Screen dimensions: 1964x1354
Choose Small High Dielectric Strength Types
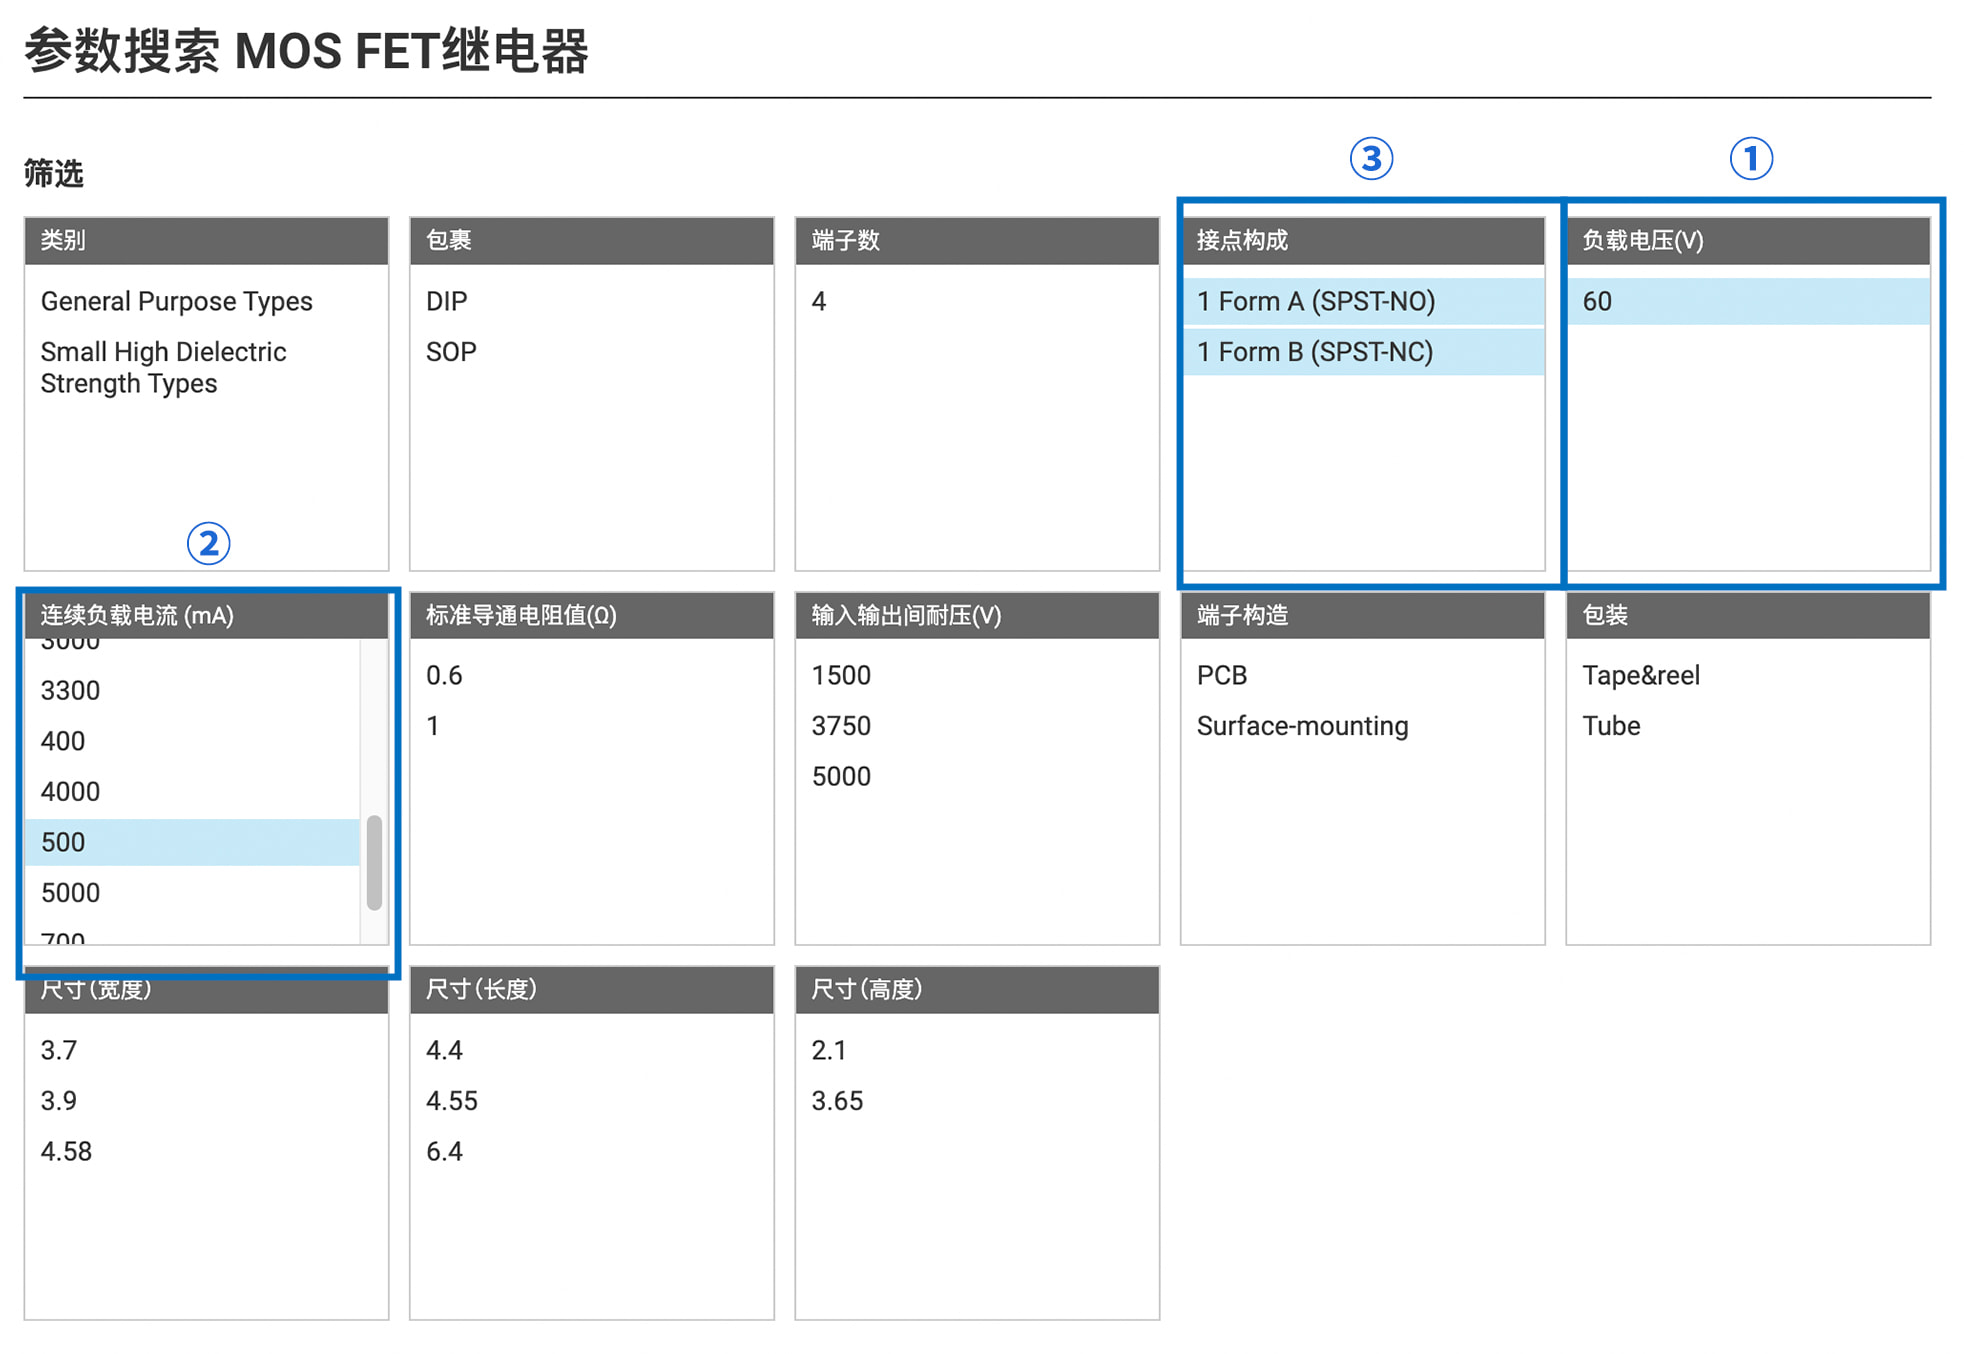(x=163, y=367)
